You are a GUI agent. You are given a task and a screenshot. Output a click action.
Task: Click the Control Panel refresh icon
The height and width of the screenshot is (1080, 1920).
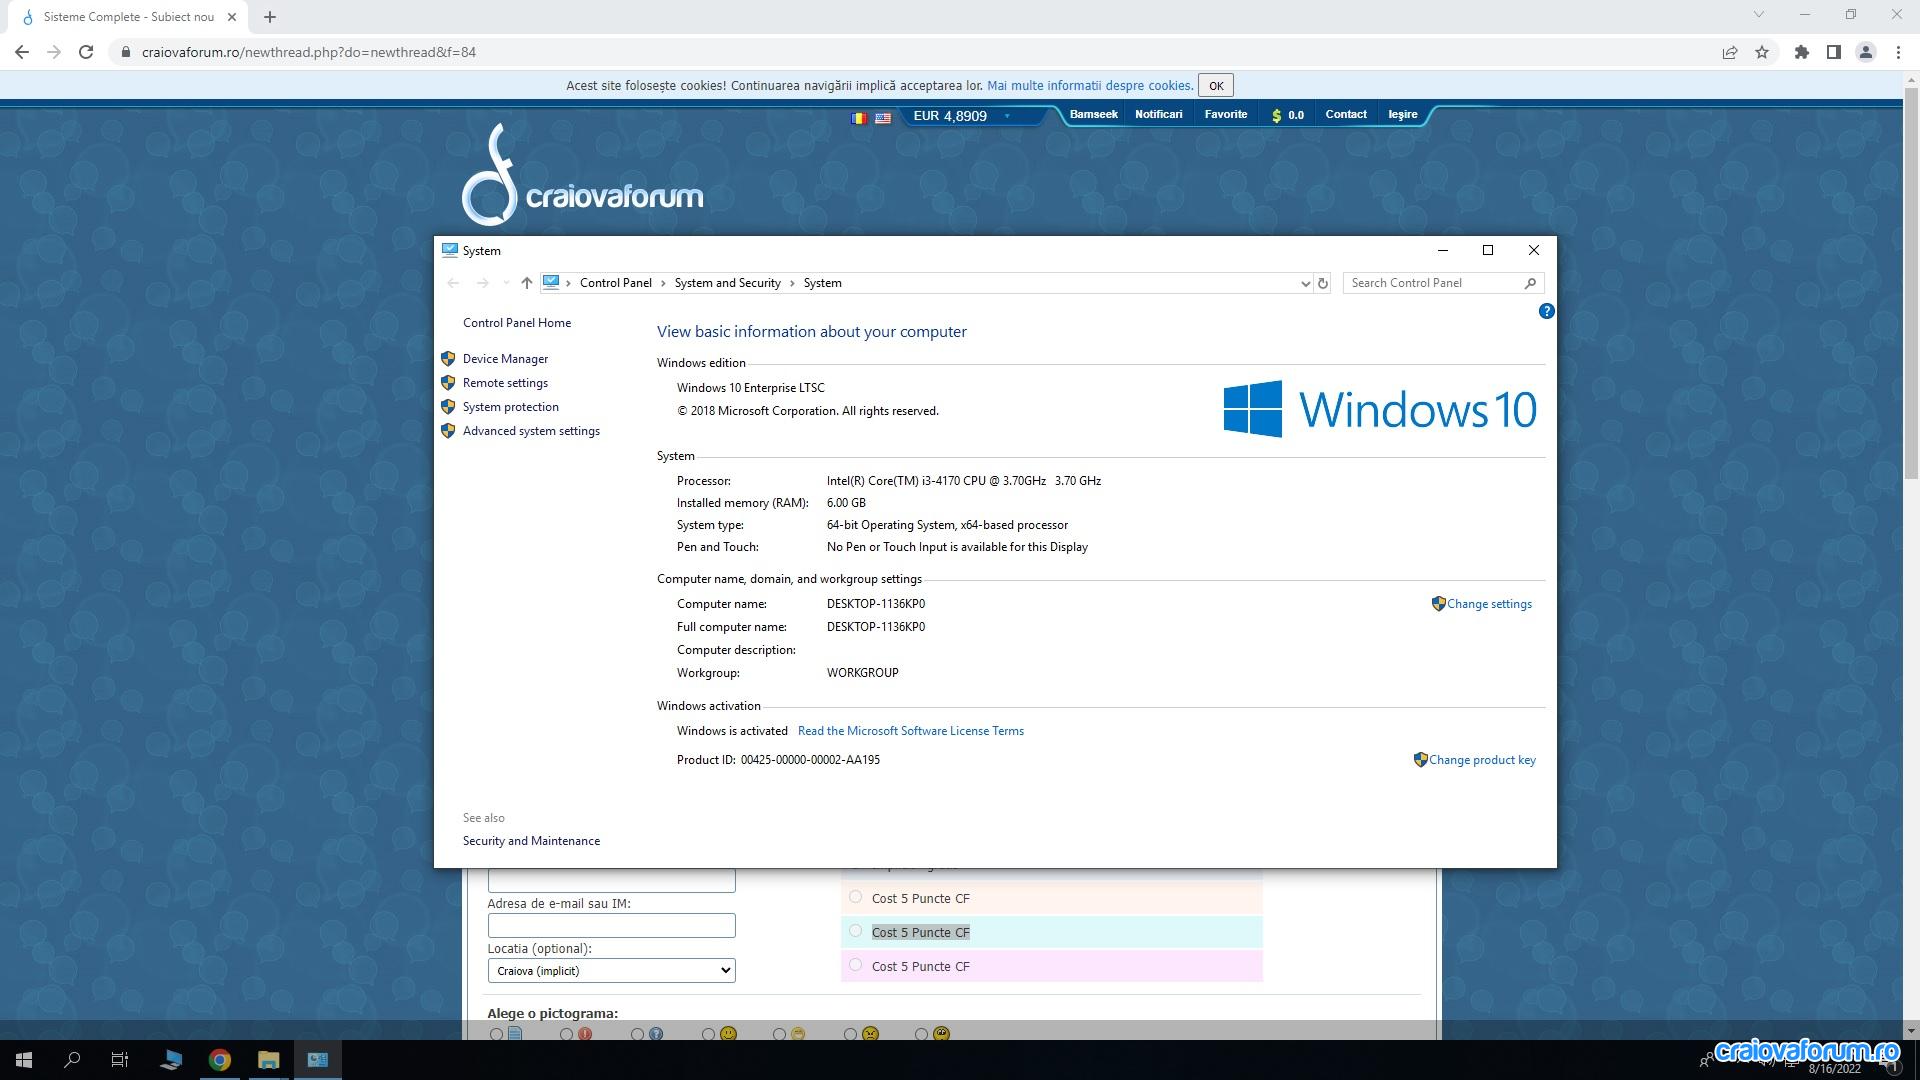[1322, 283]
